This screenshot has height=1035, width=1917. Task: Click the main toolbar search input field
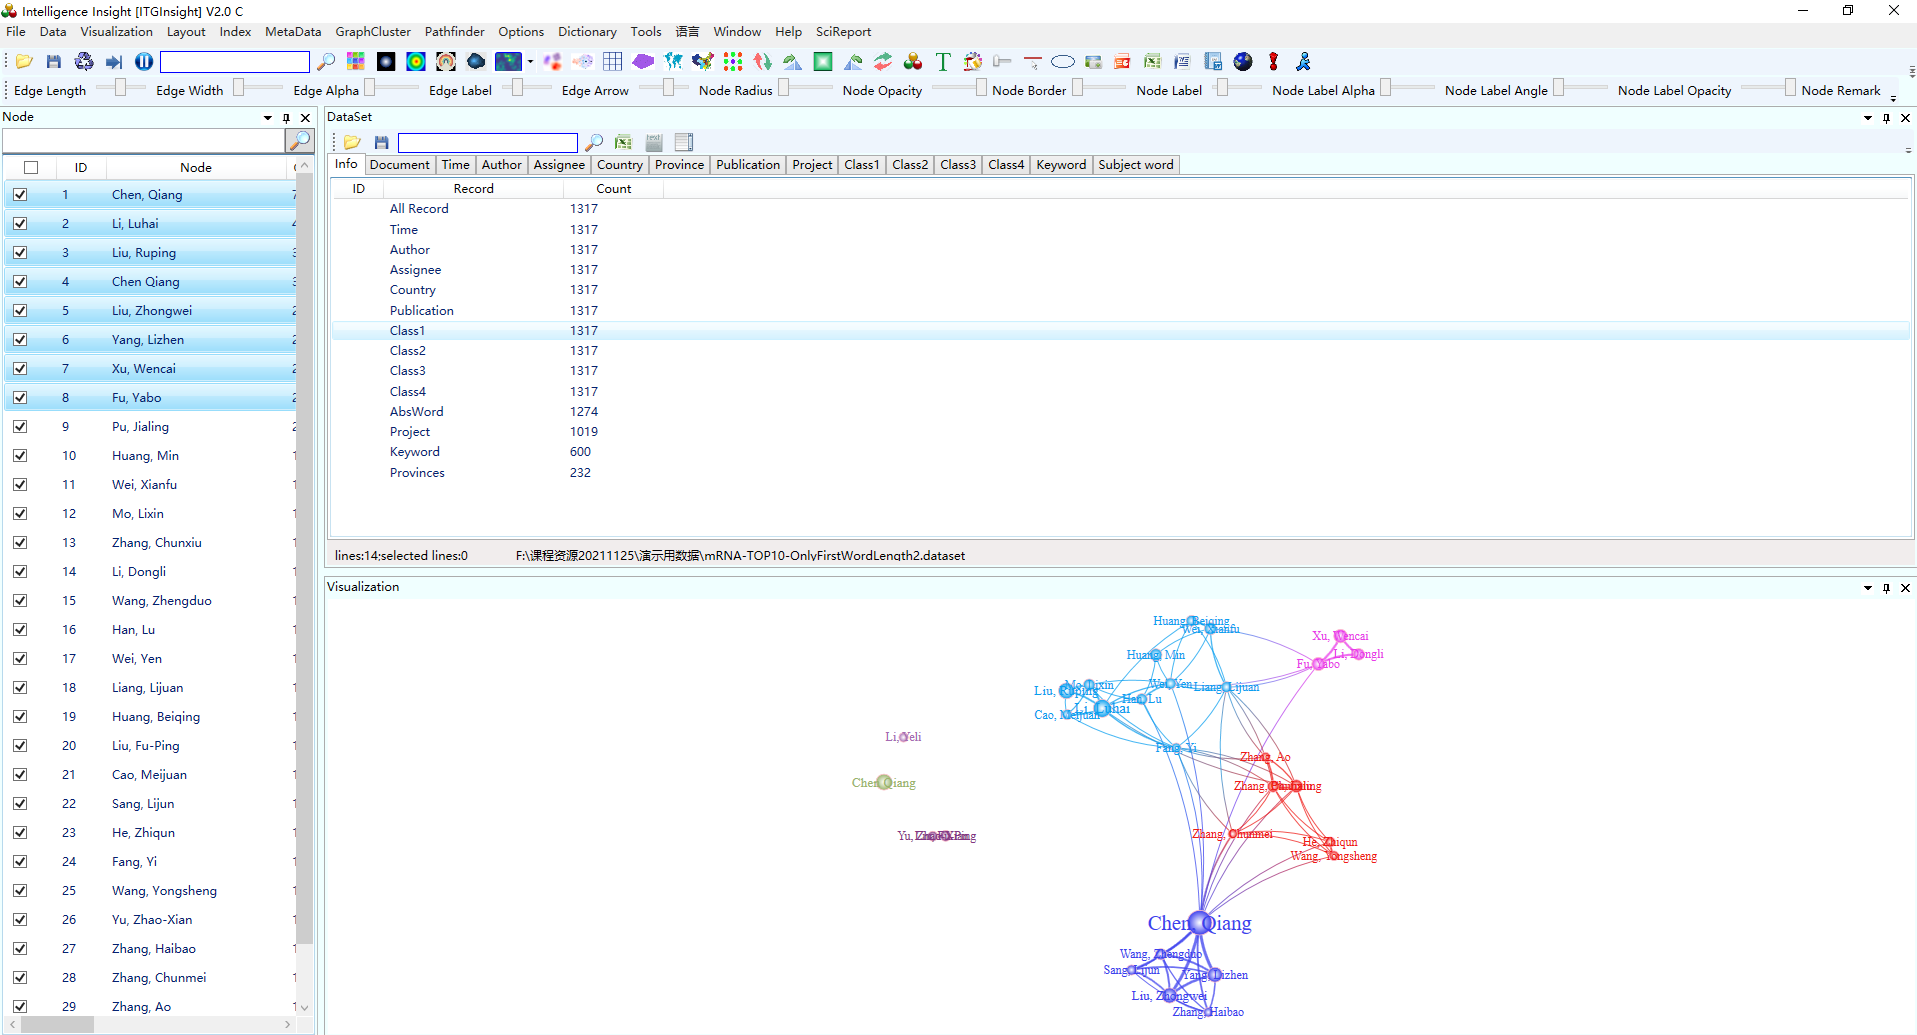(x=235, y=62)
